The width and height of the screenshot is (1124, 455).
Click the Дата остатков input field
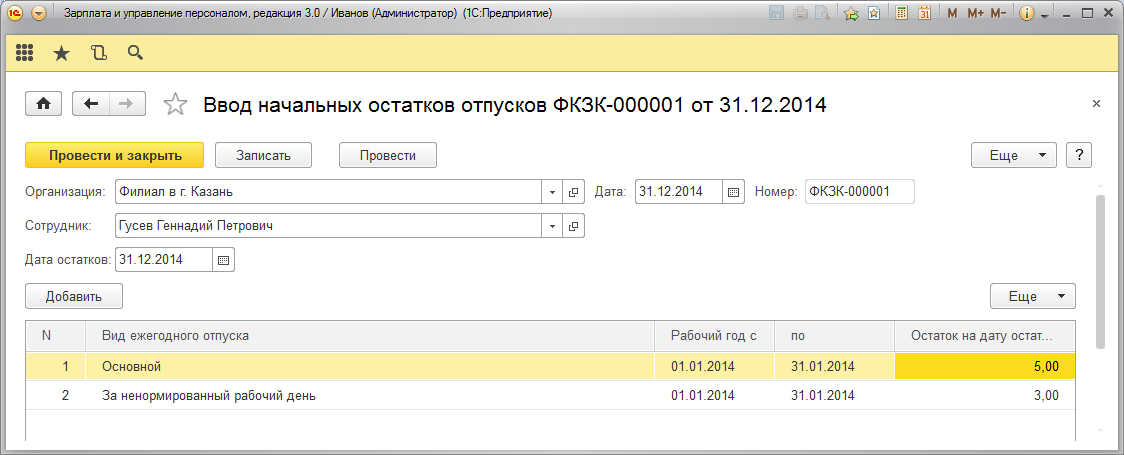click(163, 260)
